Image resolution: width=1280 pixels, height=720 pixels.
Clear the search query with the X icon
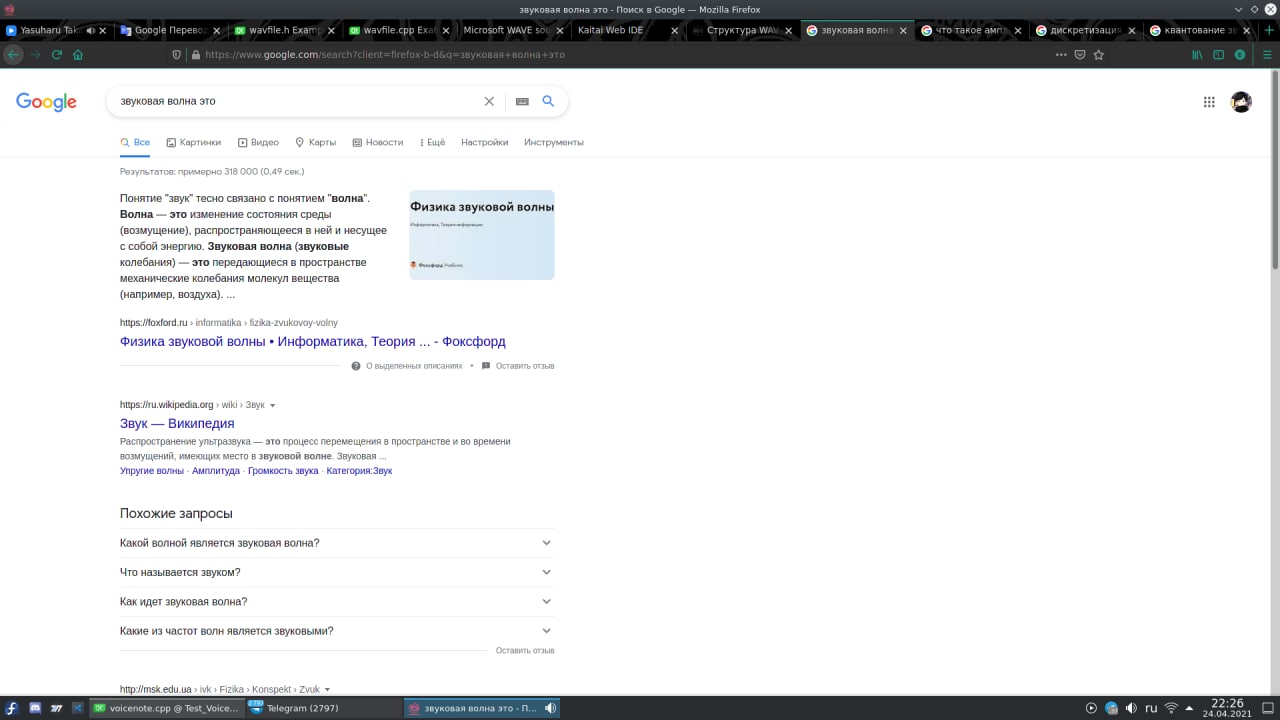(x=489, y=101)
